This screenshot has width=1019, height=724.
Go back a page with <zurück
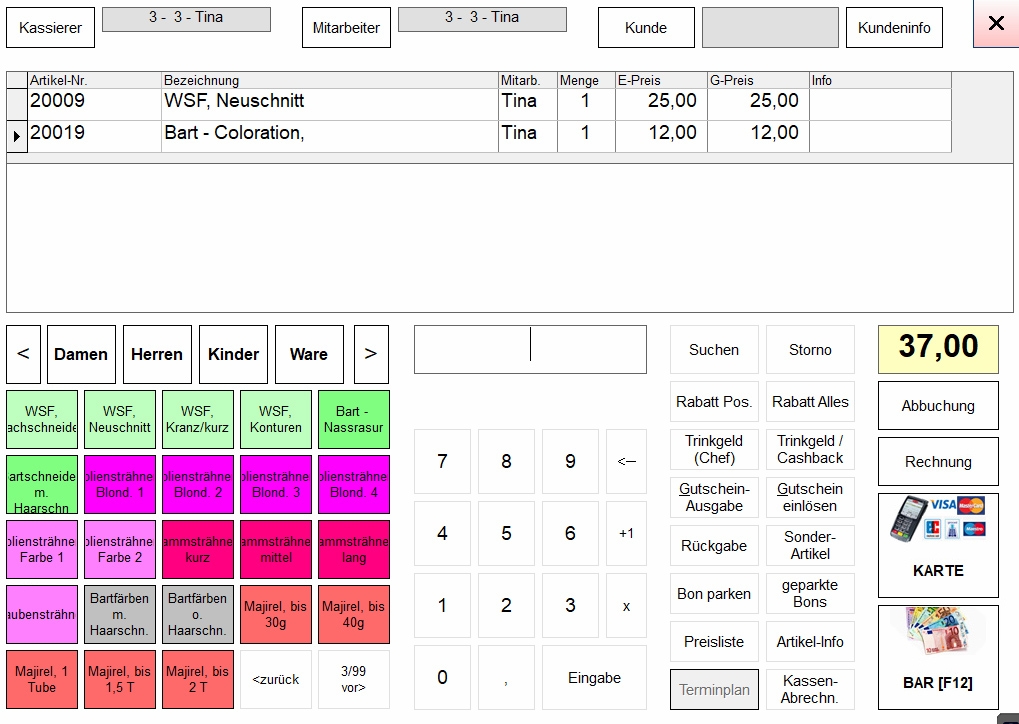tap(276, 679)
